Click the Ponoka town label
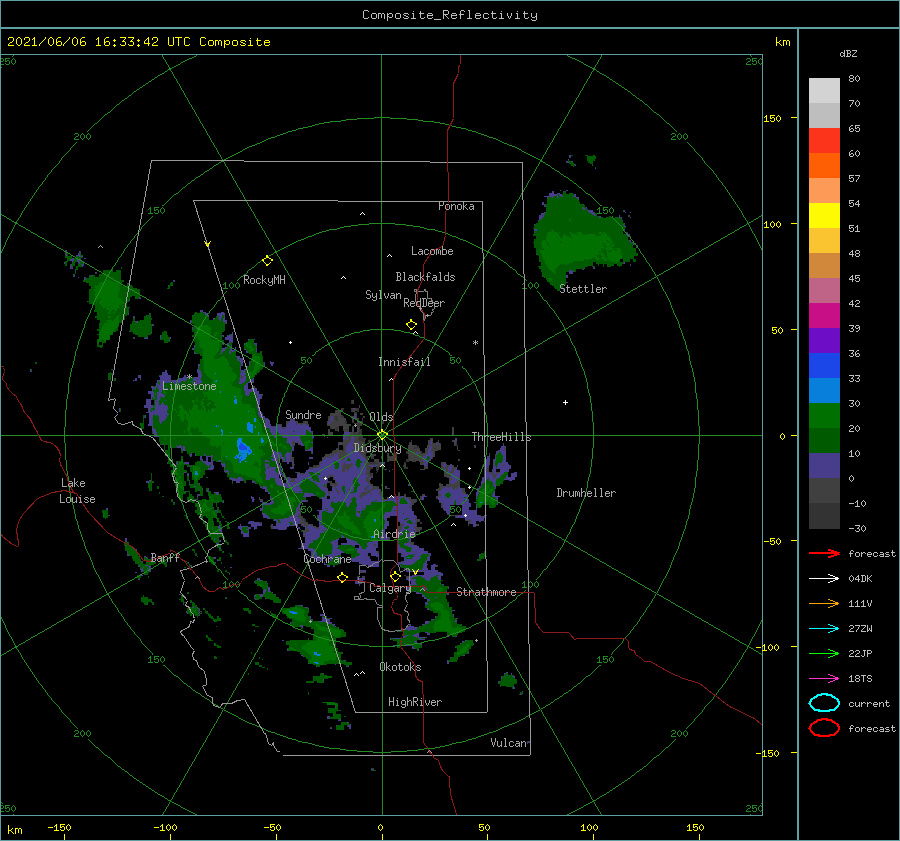 click(456, 206)
